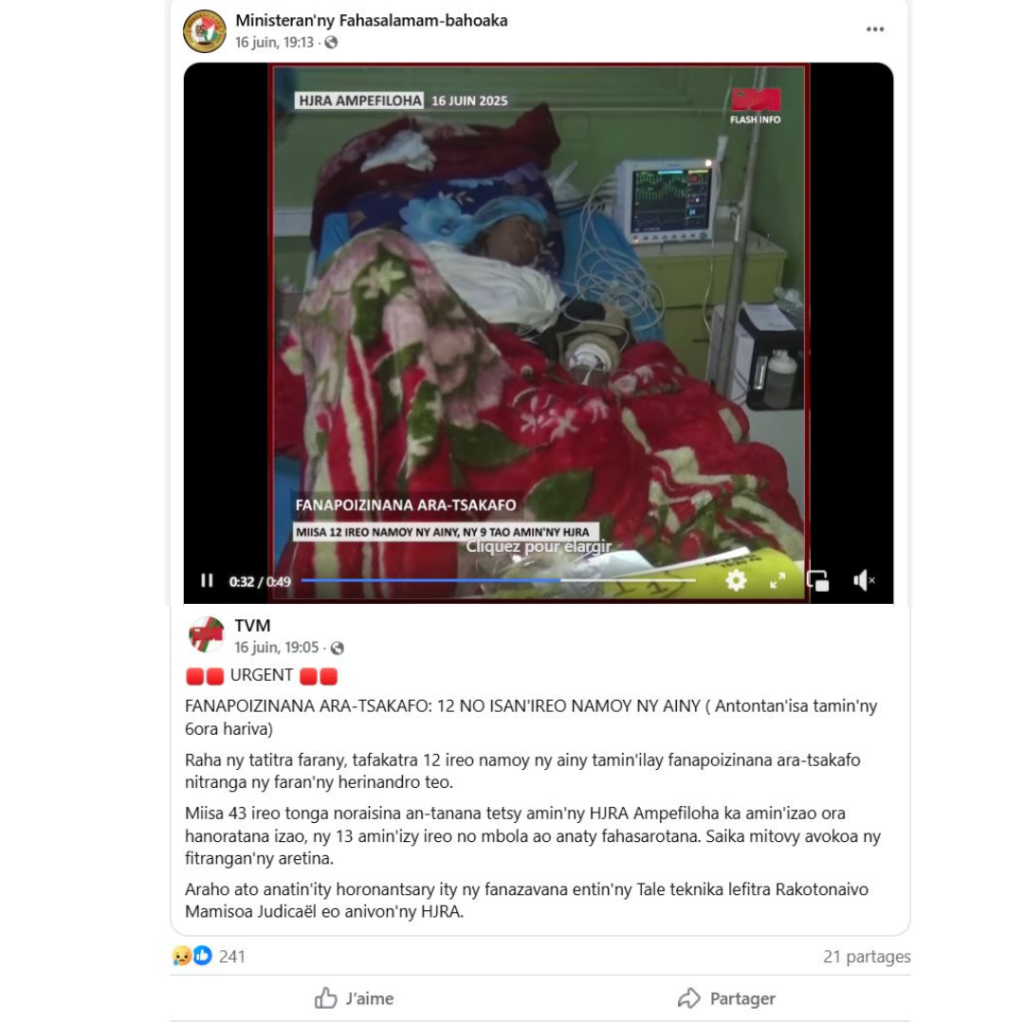Screen dimensions: 1024x1024
Task: Open the post options three-dot menu
Action: 874,29
